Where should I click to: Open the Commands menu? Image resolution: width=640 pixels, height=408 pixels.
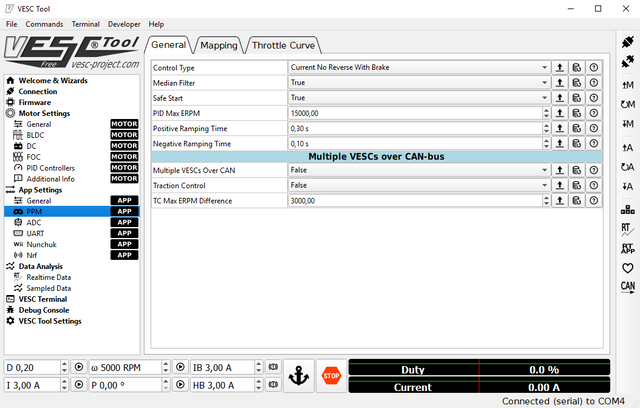tap(44, 24)
